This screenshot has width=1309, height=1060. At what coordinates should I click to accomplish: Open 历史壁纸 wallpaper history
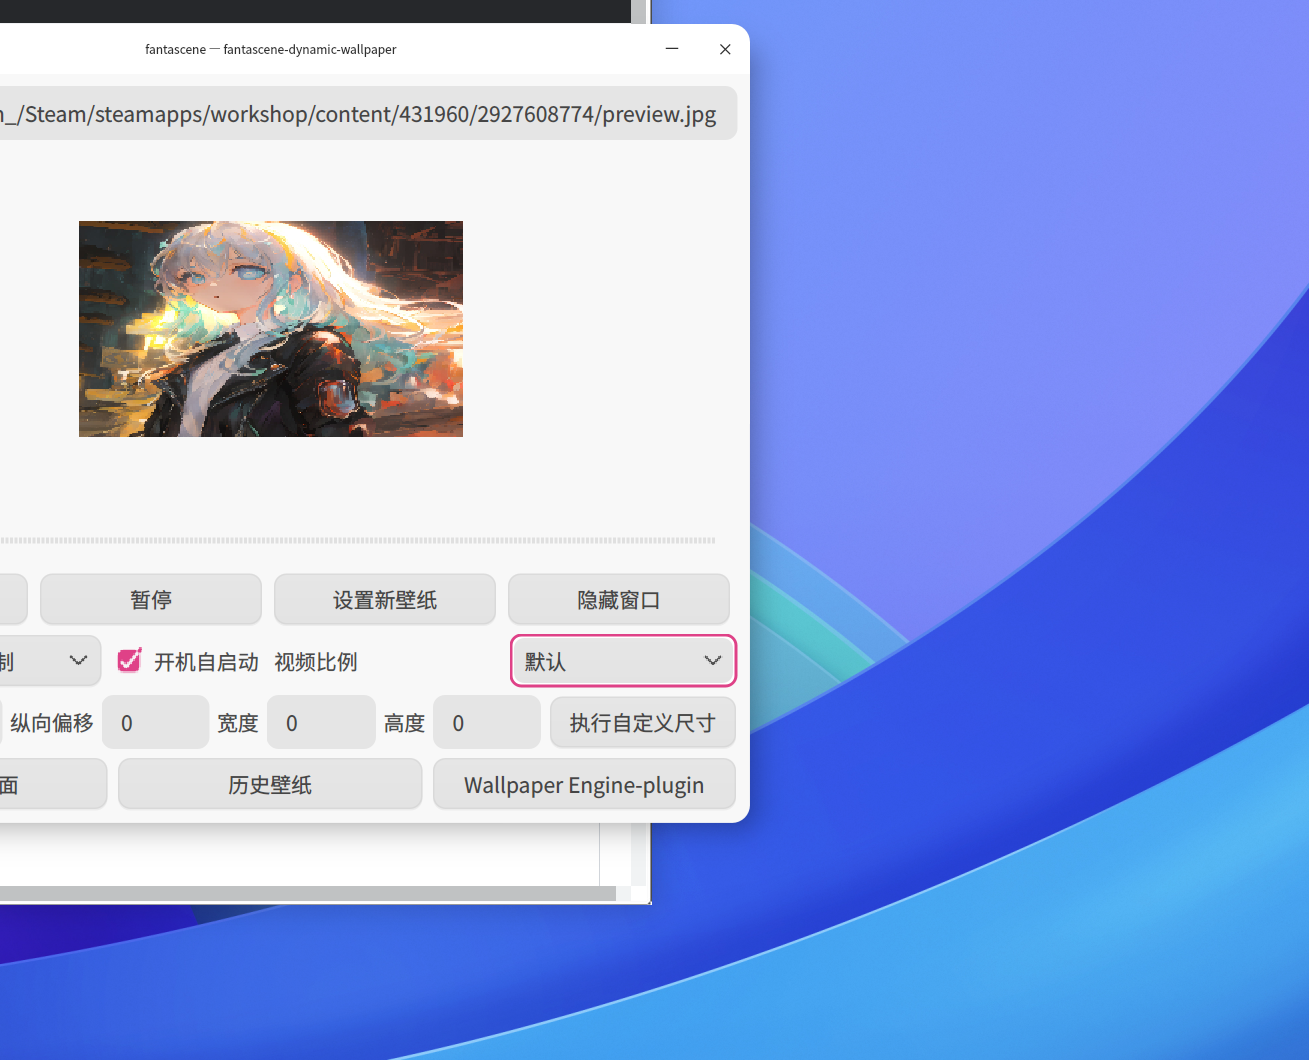[270, 785]
